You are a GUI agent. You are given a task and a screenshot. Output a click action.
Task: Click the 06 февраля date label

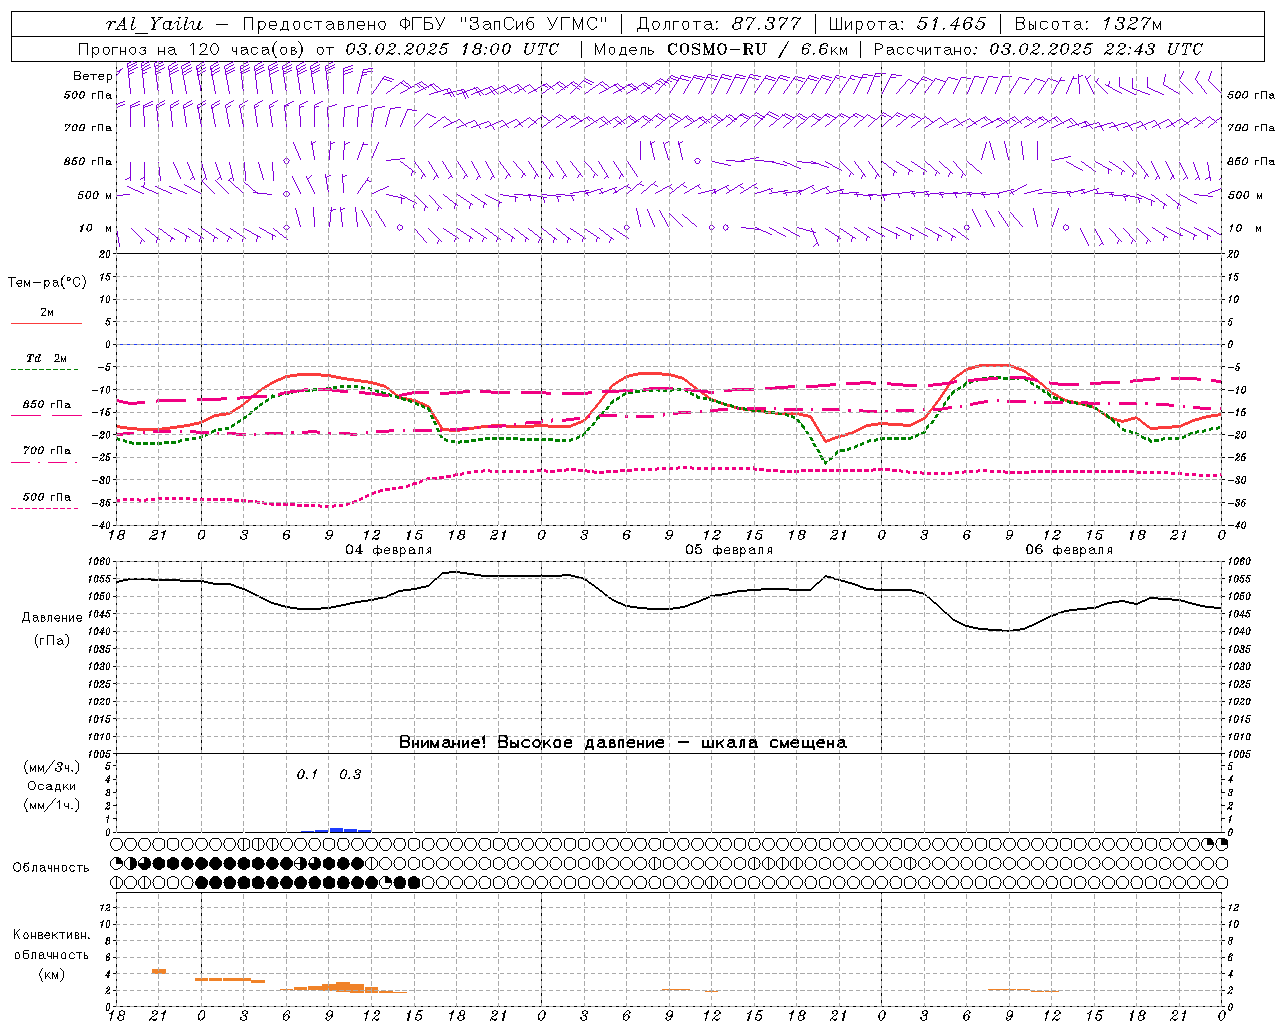(x=1069, y=550)
